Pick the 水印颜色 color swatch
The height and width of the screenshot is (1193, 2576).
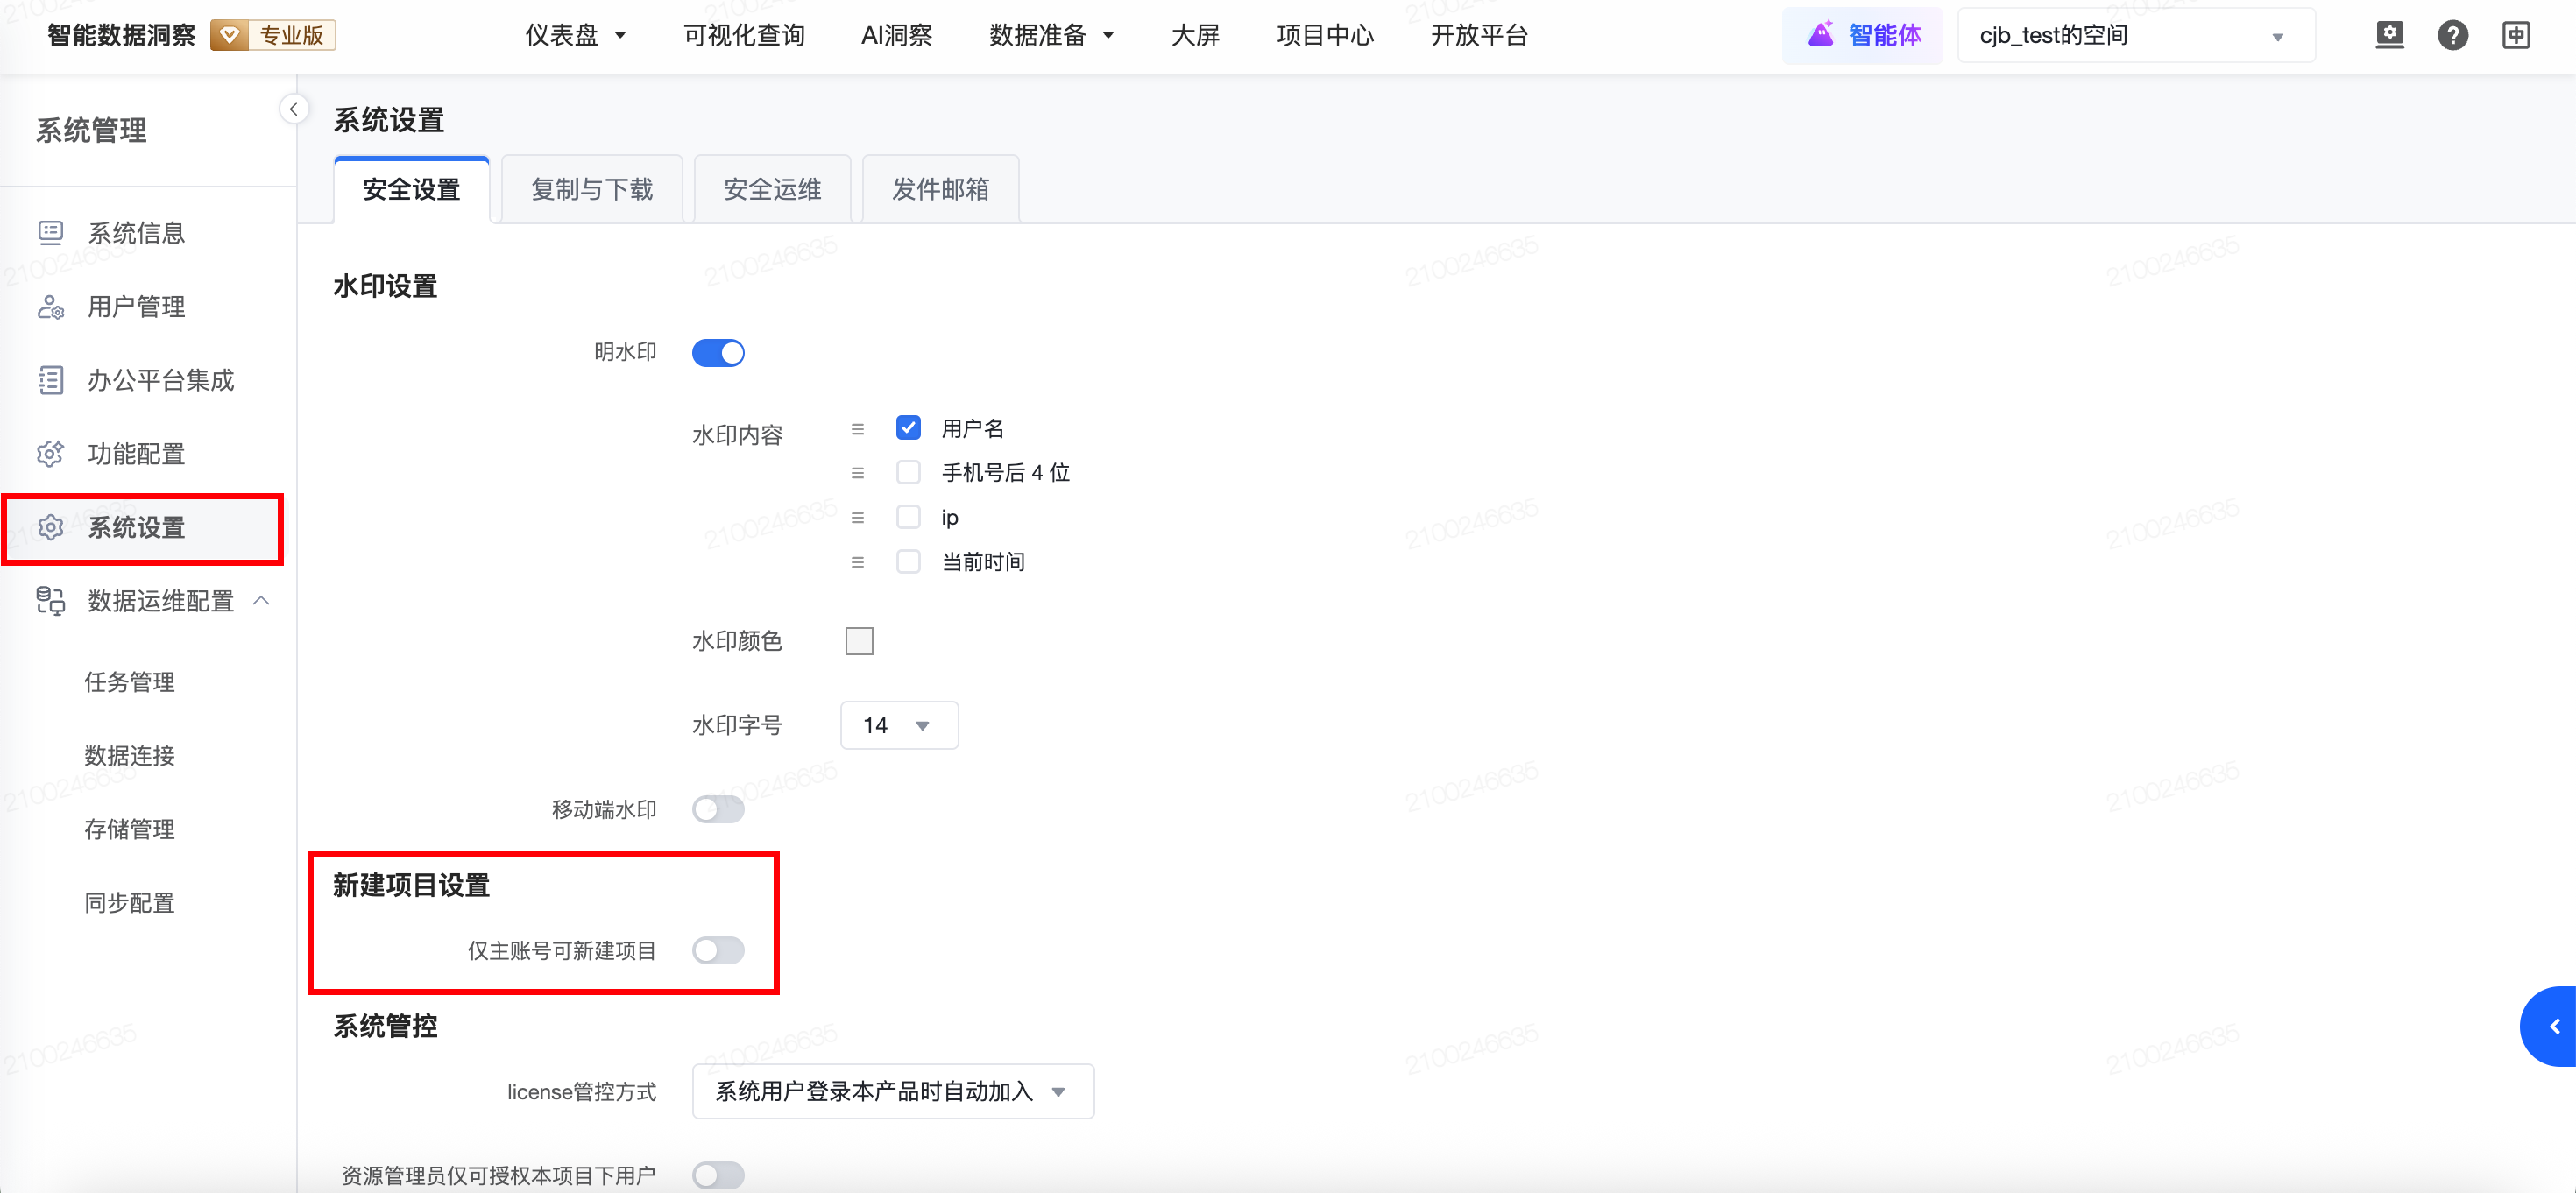click(x=859, y=641)
